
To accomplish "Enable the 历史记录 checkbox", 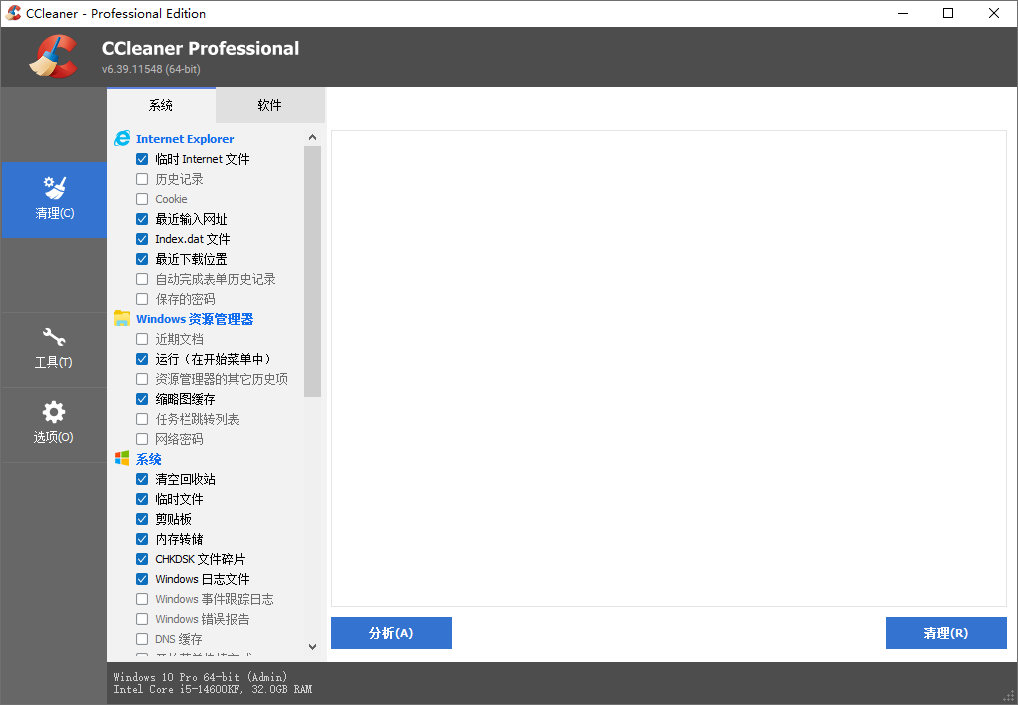I will [x=140, y=178].
